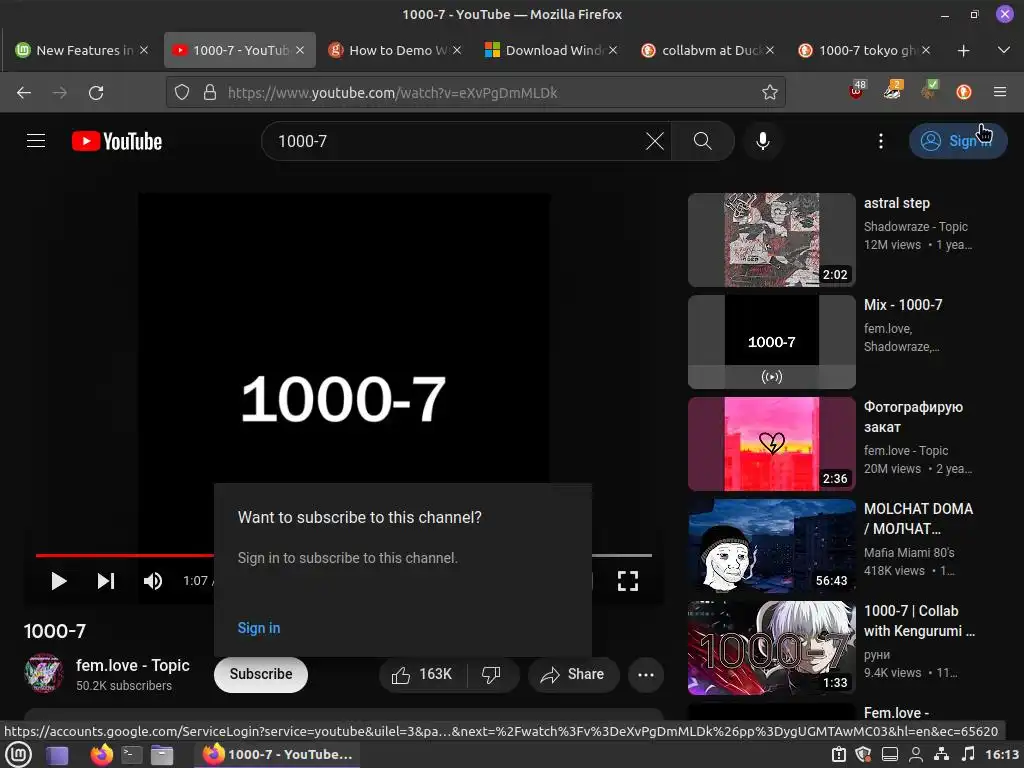Screen dimensions: 1024x768
Task: Click the YouTube URL address bar
Action: (x=475, y=93)
